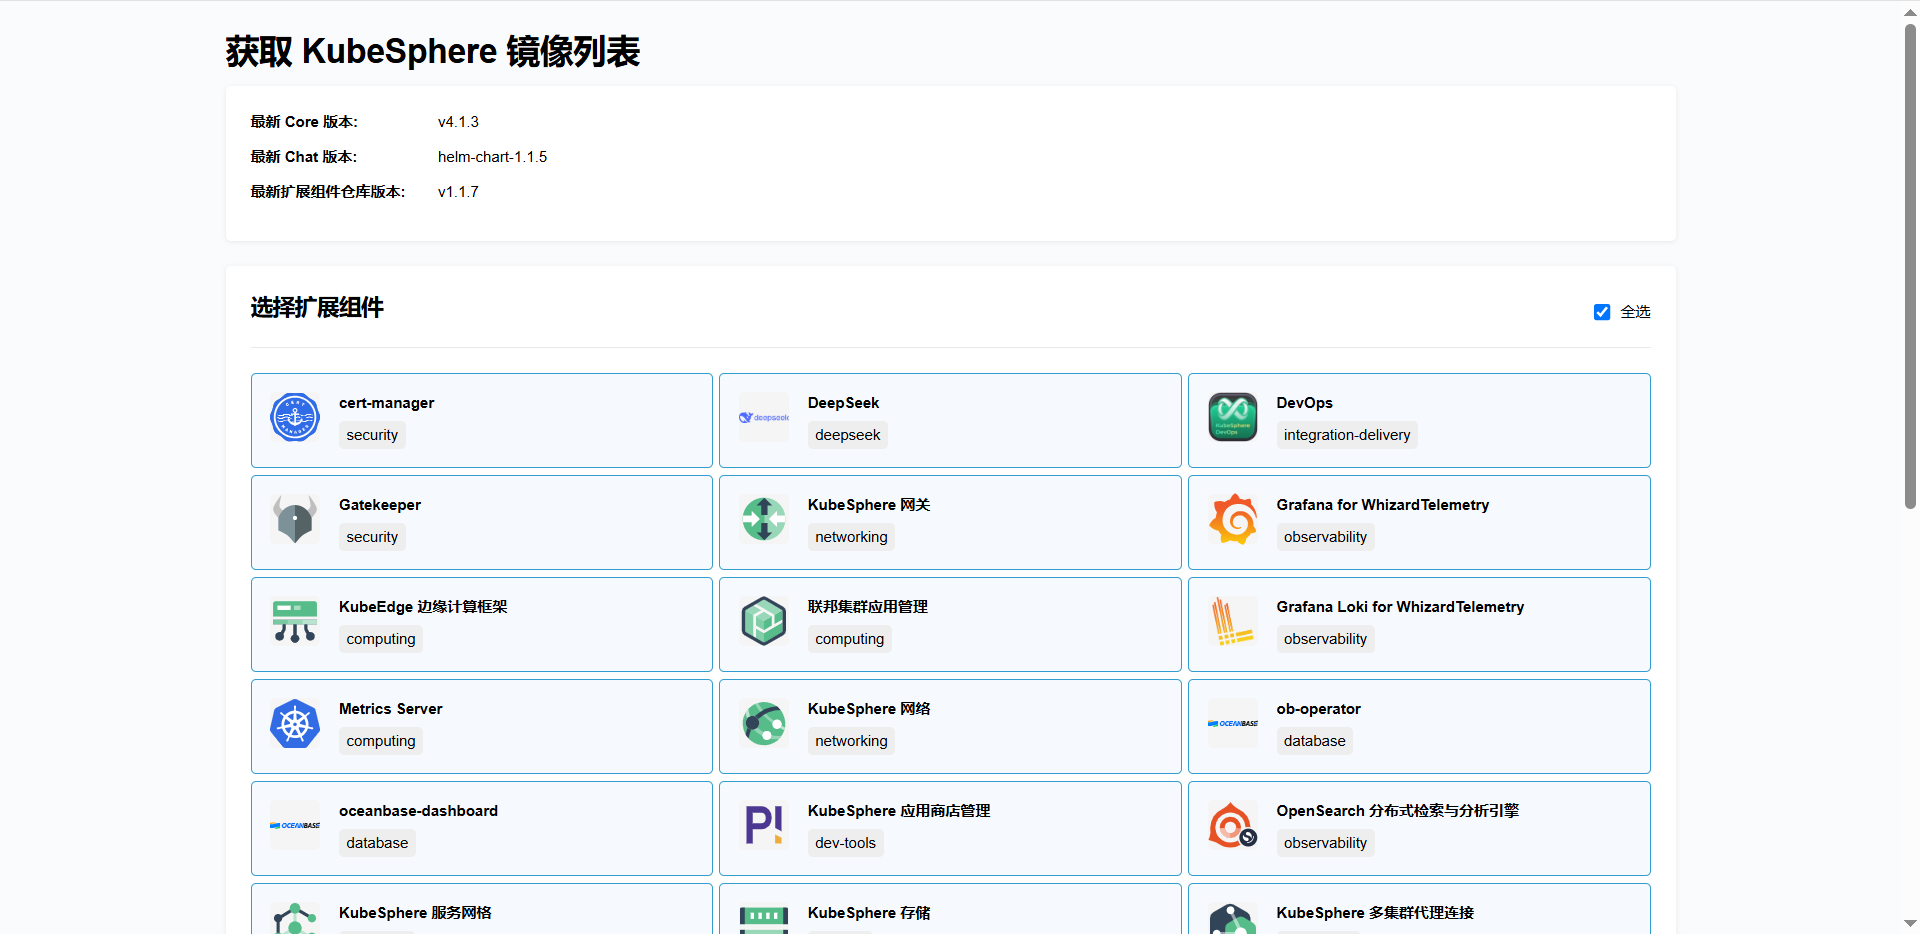Click the KubeSphere 网关 icon

click(x=764, y=520)
